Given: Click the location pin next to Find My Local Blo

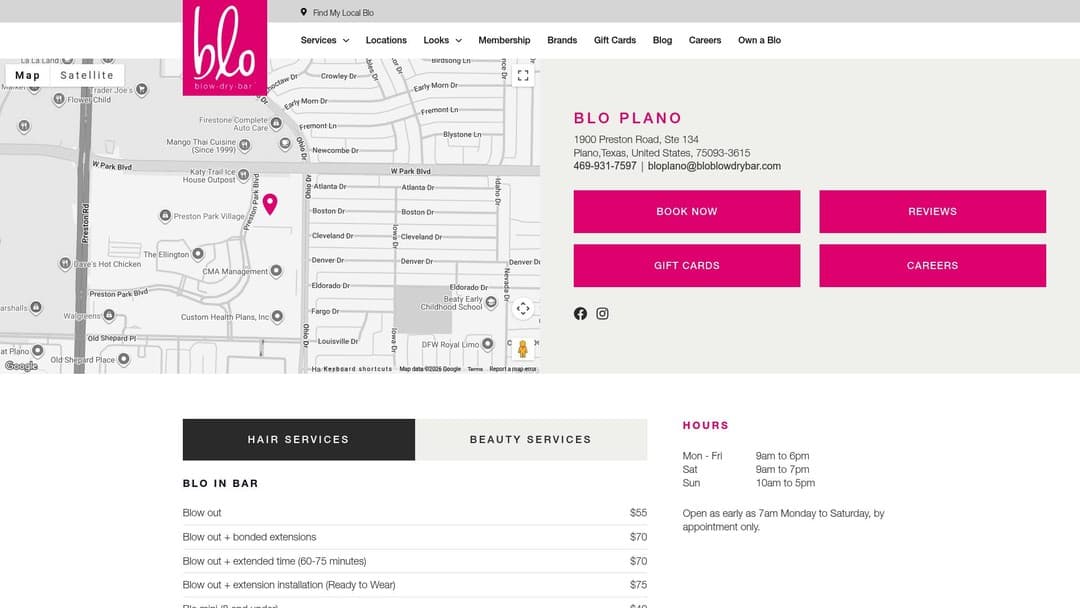Looking at the screenshot, I should (305, 12).
